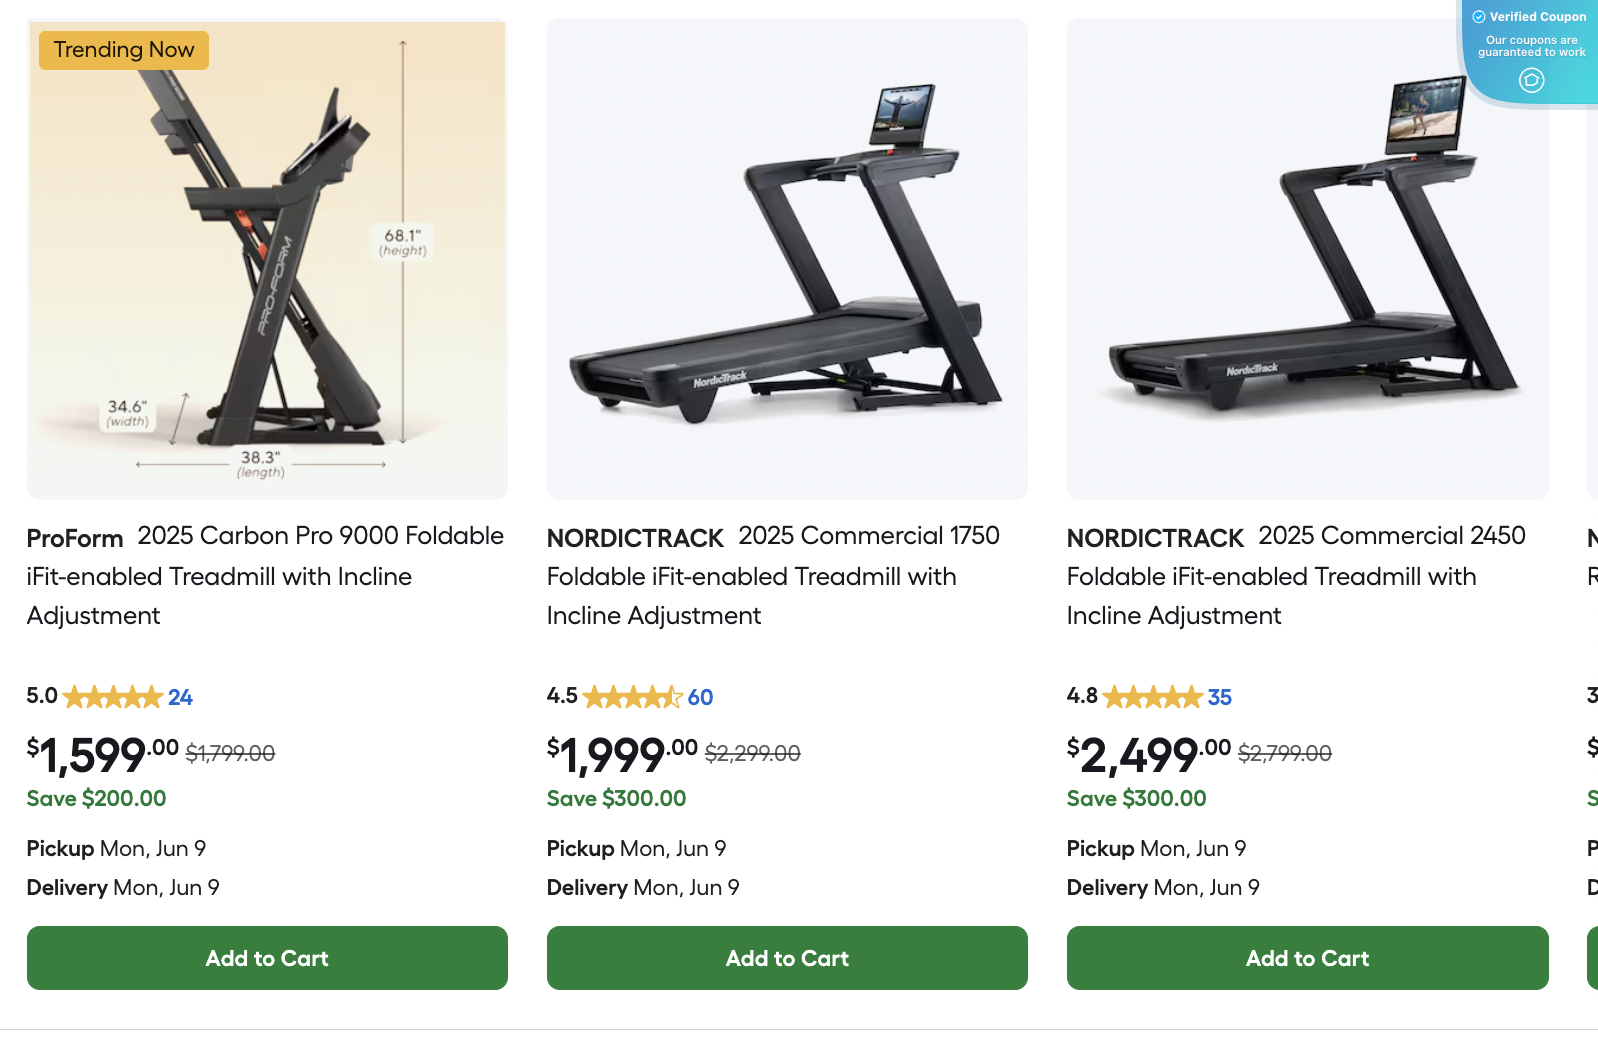Viewport: 1598px width, 1054px height.
Task: Click the partially visible Add to Cart button on the right
Action: (x=1592, y=958)
